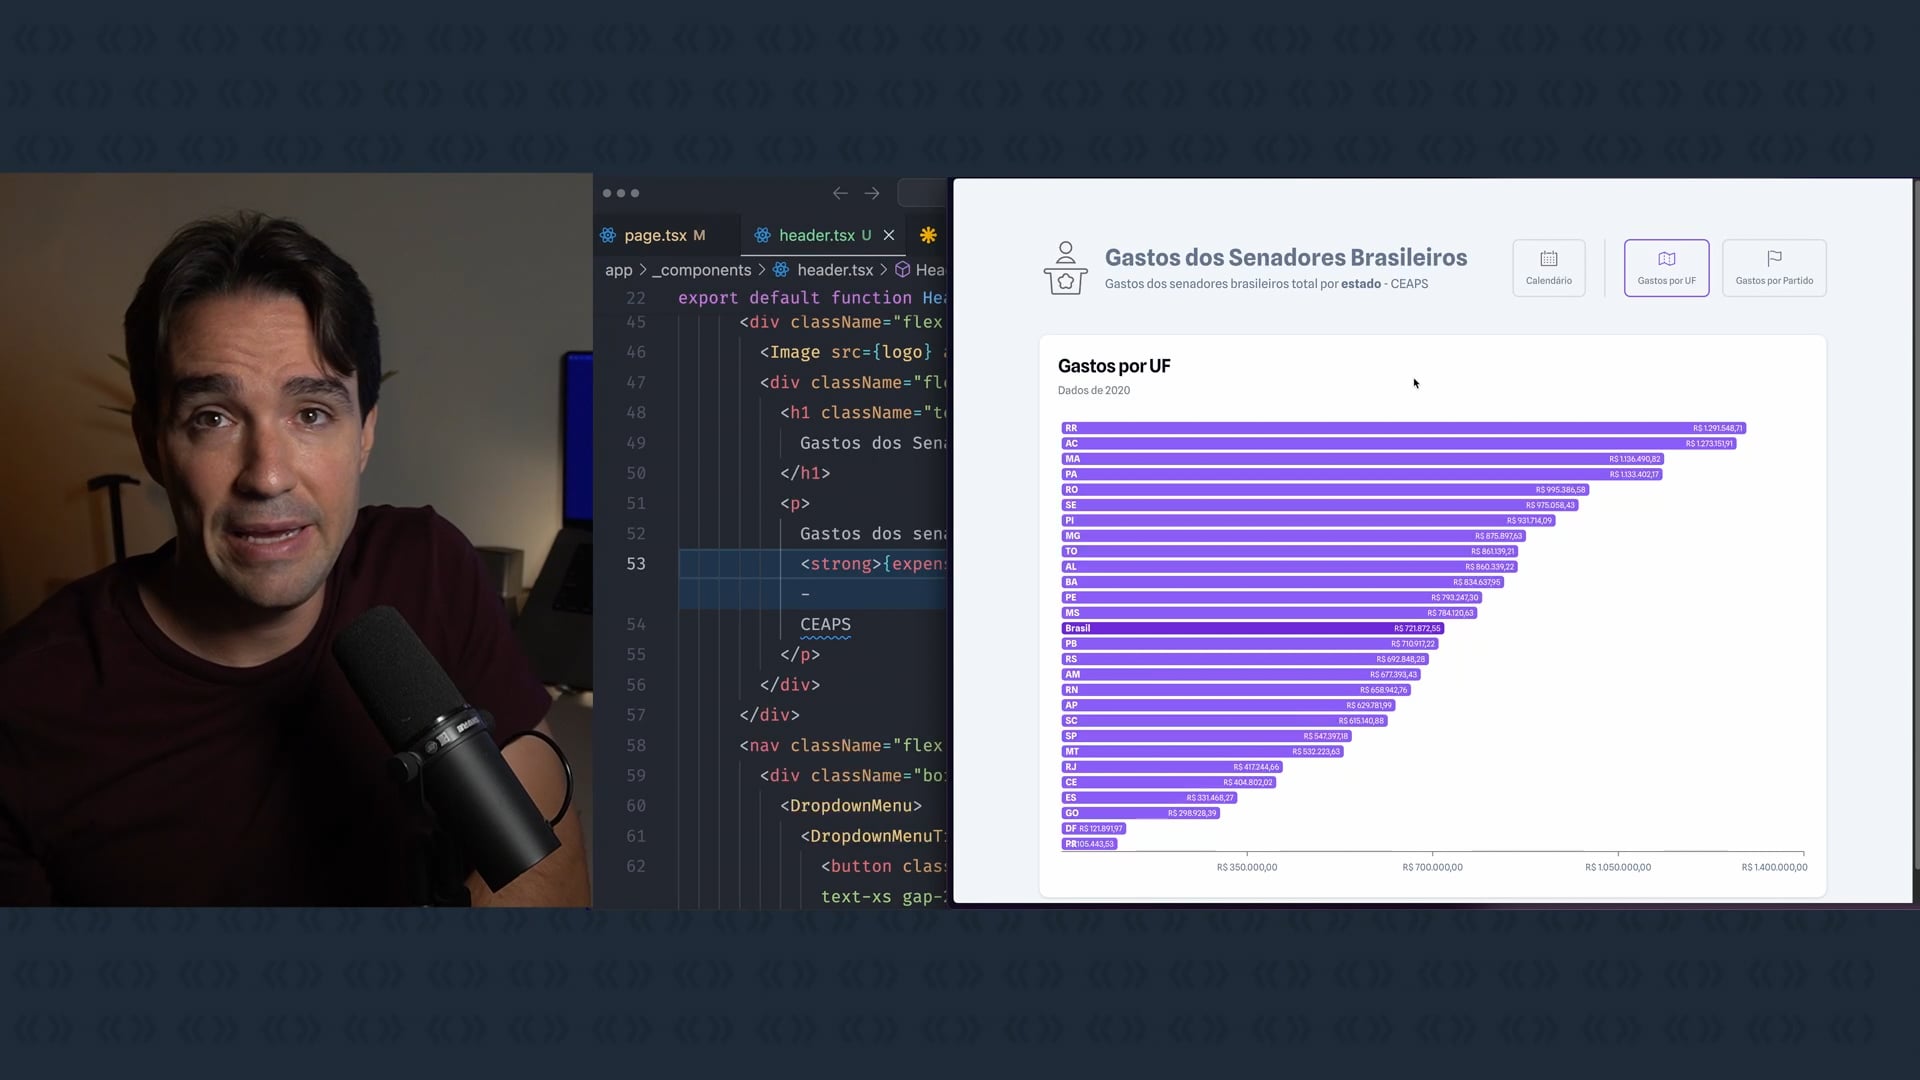The image size is (1920, 1080).
Task: Select the header.tsx tab
Action: 816,235
